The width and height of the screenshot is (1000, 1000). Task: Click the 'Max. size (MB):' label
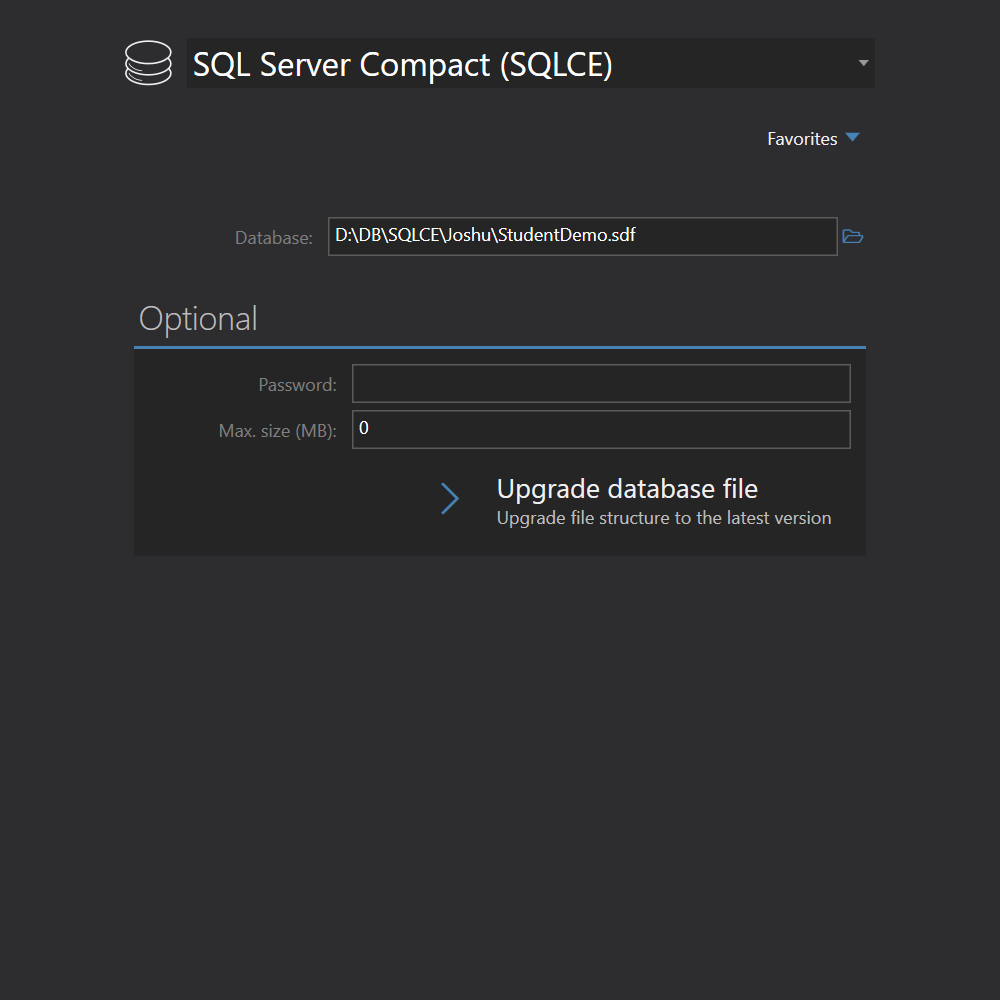(277, 431)
